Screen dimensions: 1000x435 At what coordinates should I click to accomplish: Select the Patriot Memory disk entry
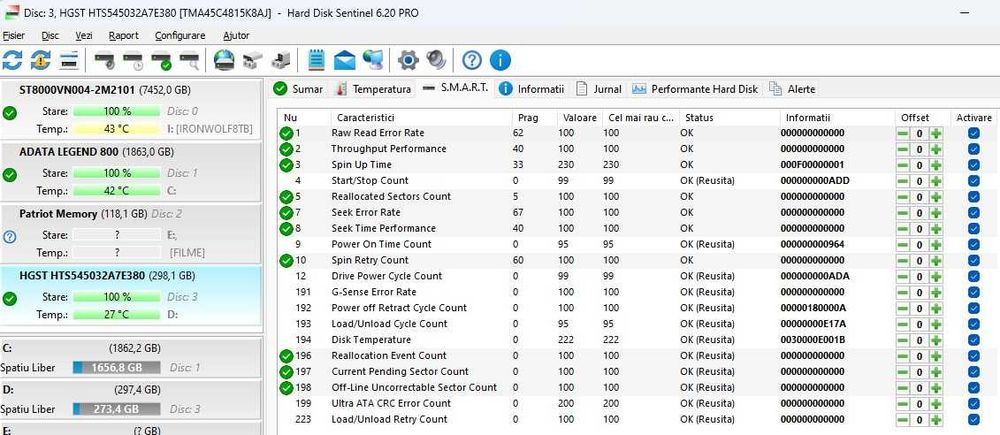[130, 233]
